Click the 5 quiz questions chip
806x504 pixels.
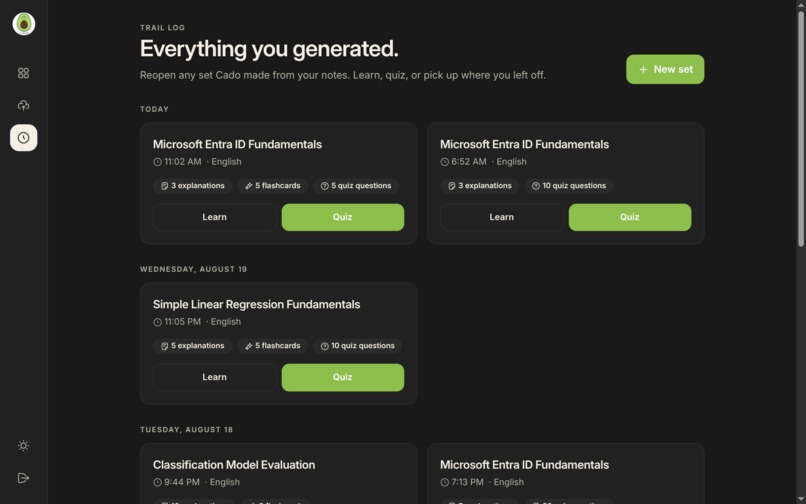[356, 186]
